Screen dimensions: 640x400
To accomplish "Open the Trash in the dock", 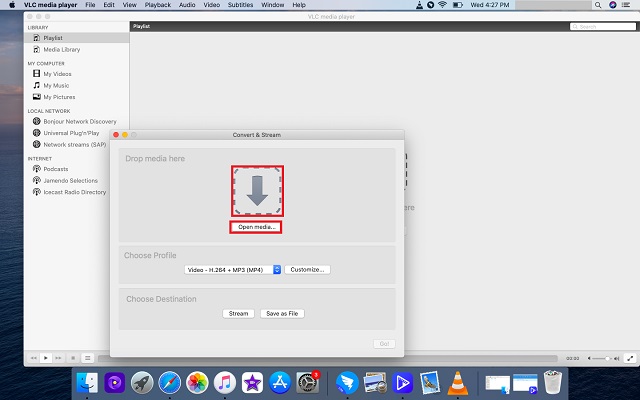I will coord(553,382).
